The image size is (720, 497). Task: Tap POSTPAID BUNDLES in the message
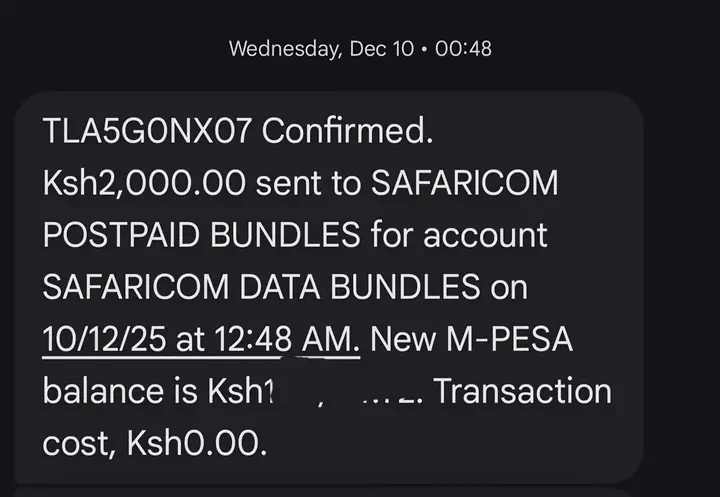200,235
